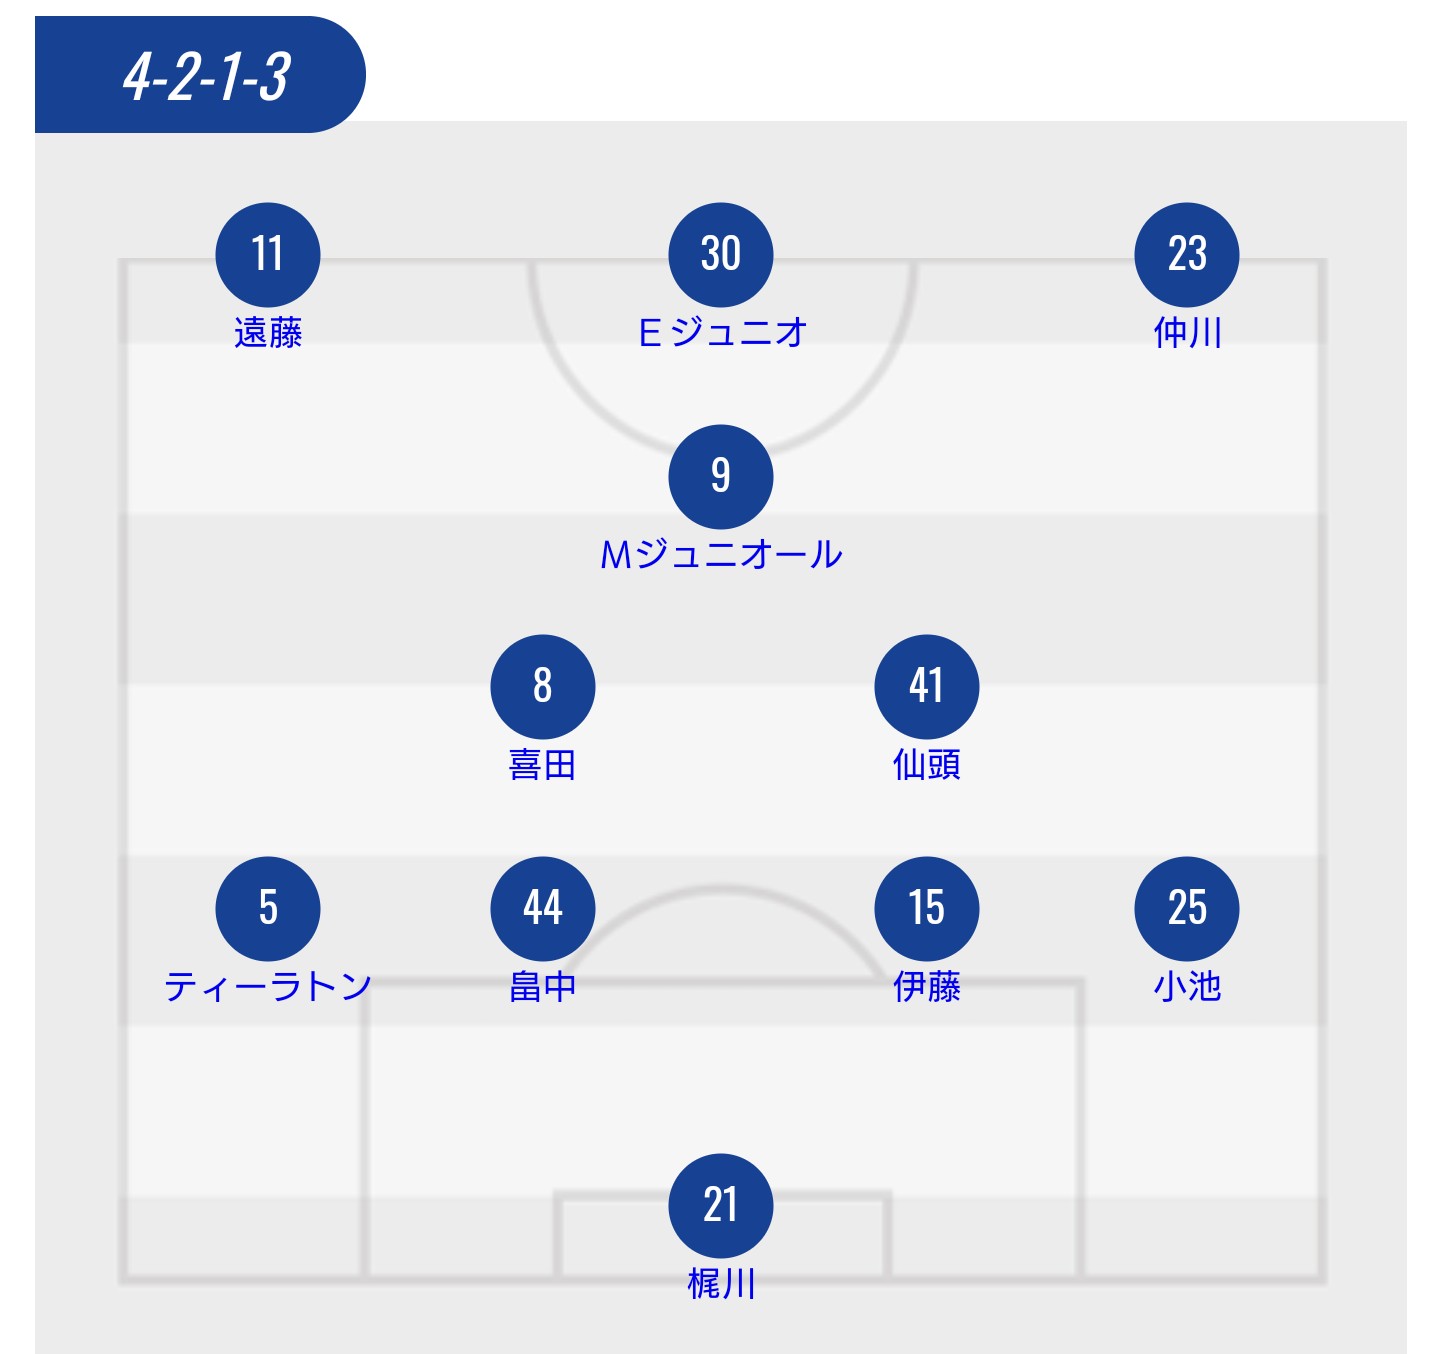Screen dimensions: 1440x1354
Task: Click player circle number 23
Action: [1186, 254]
